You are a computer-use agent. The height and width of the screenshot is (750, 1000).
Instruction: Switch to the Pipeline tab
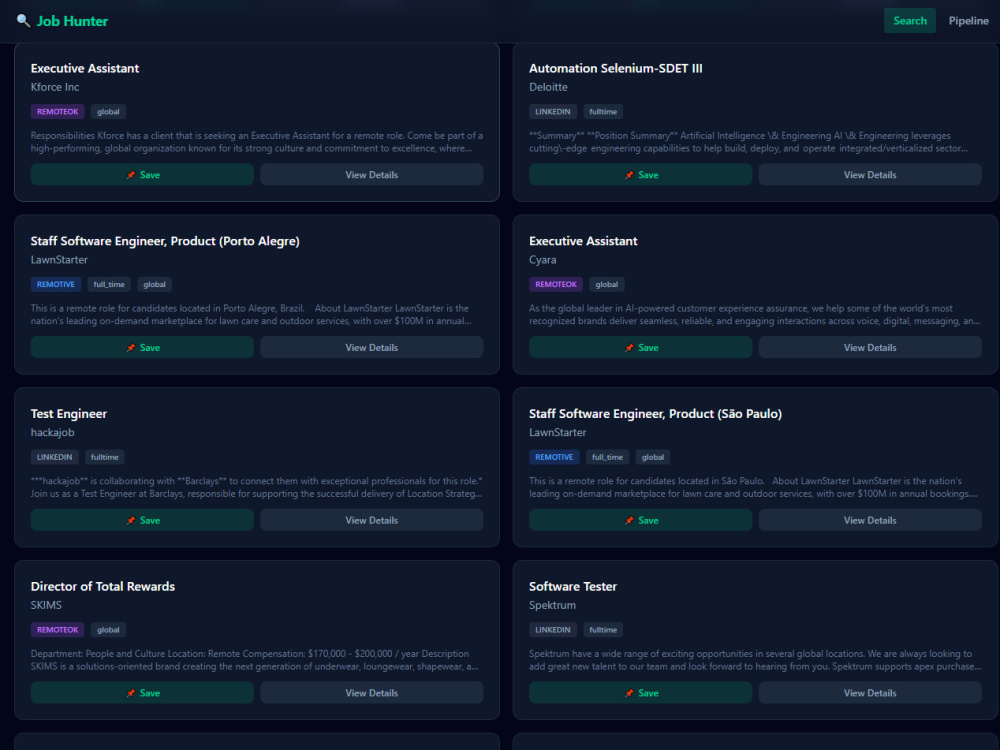(968, 20)
